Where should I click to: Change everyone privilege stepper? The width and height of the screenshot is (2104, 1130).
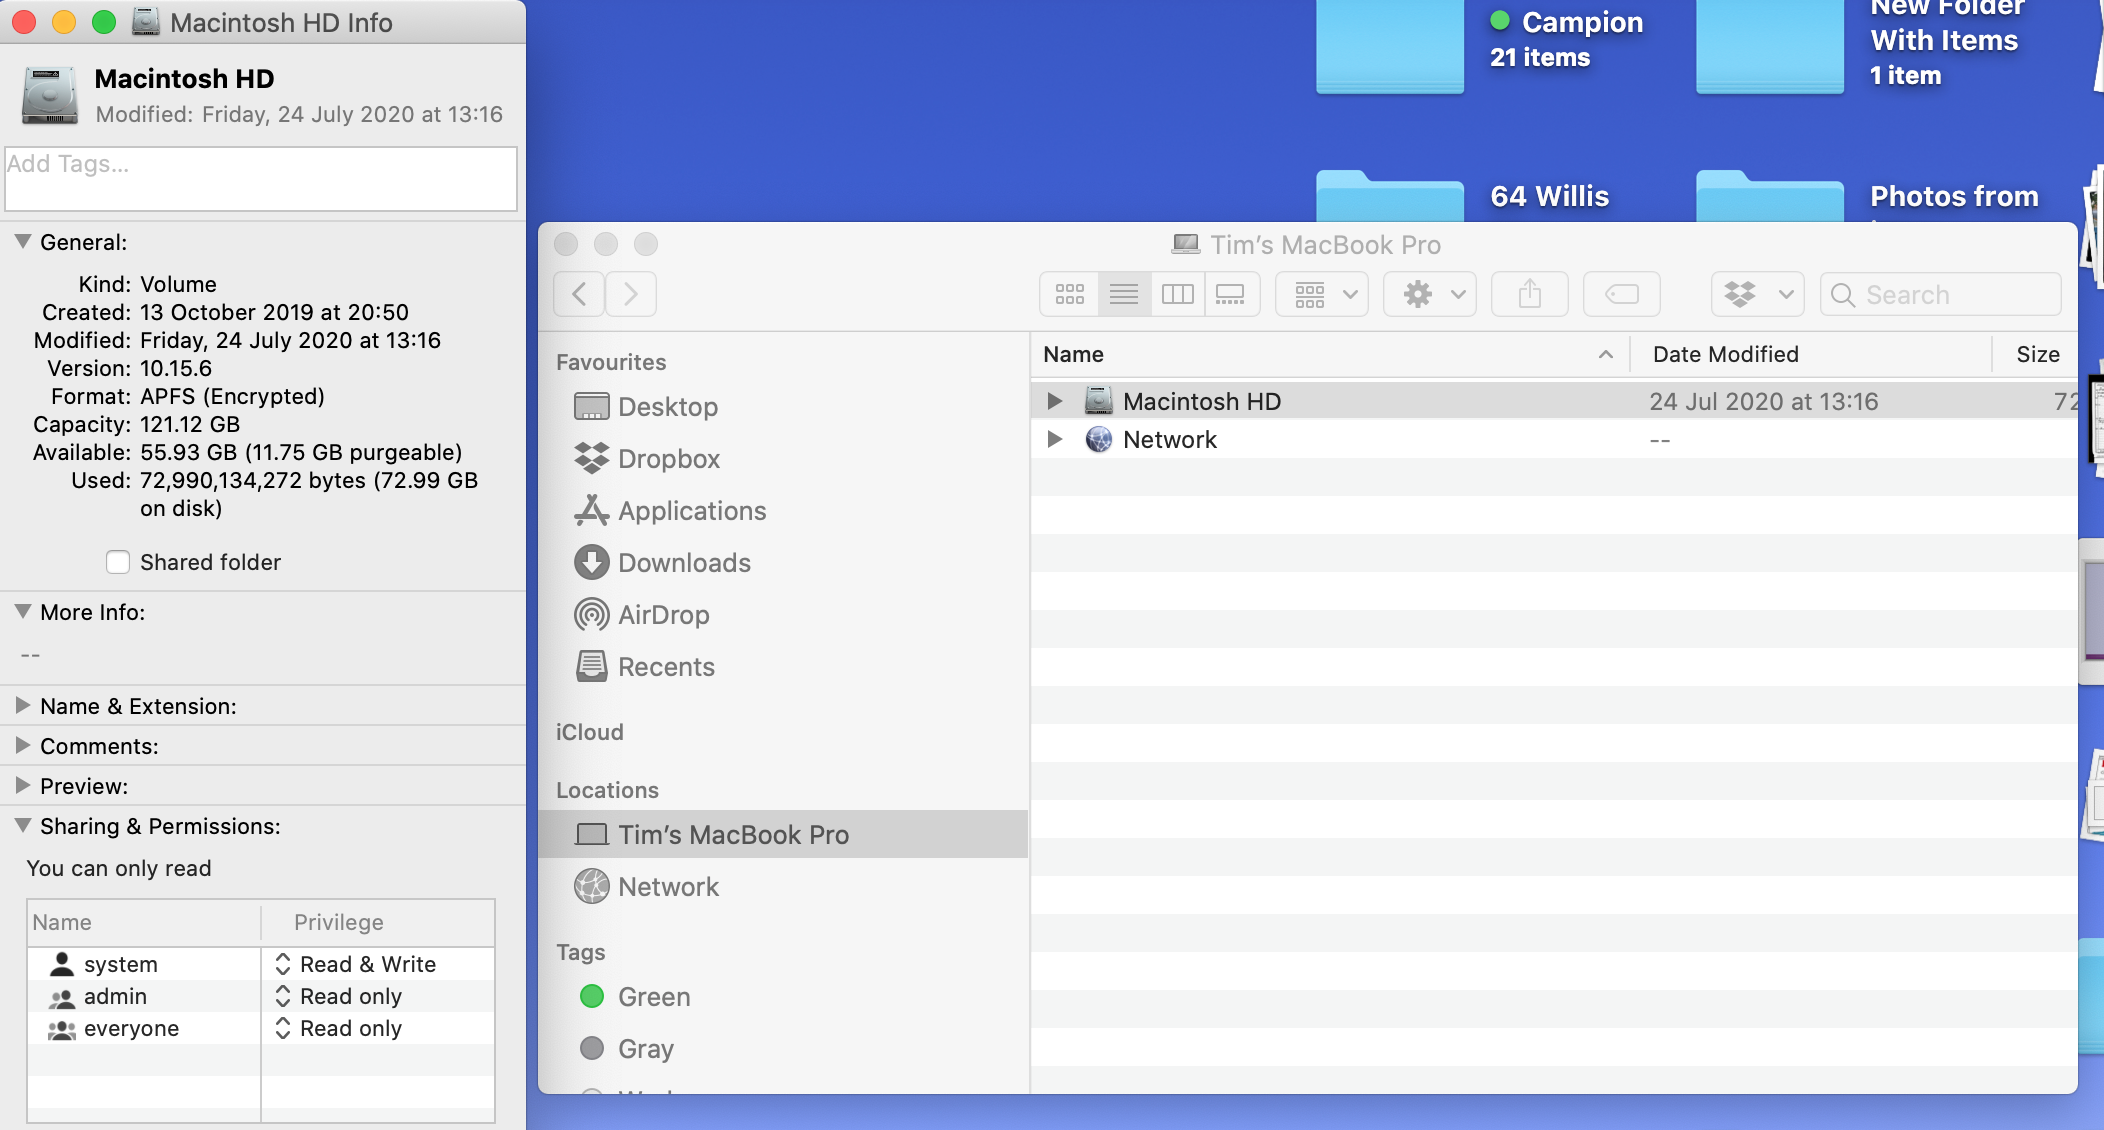pyautogui.click(x=283, y=1028)
